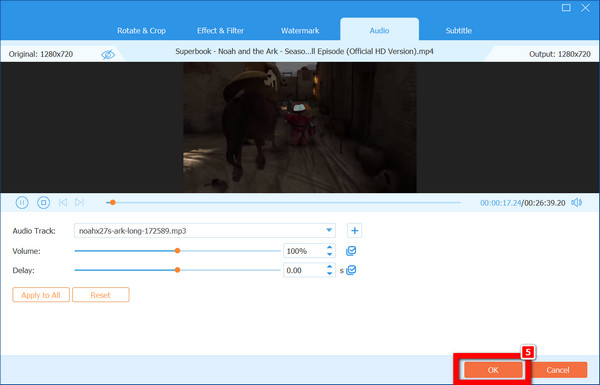The height and width of the screenshot is (385, 600).
Task: Open the Watermark tab
Action: [300, 31]
